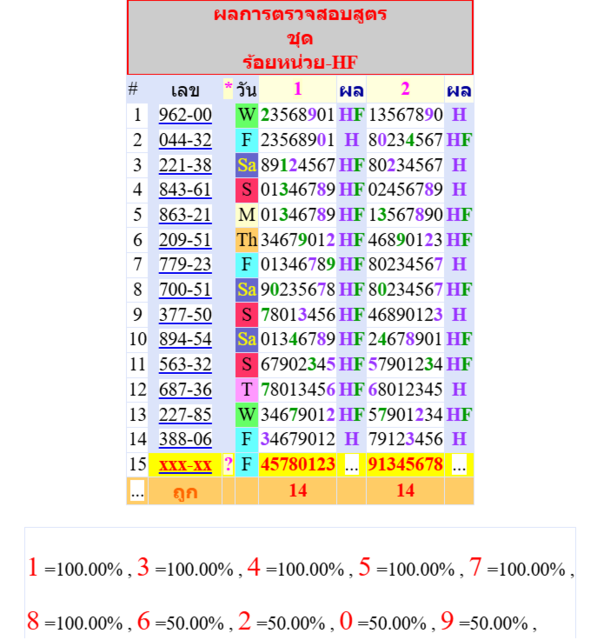597x640 pixels.
Task: Click value 68012345 in row 12
Action: pyautogui.click(x=405, y=389)
